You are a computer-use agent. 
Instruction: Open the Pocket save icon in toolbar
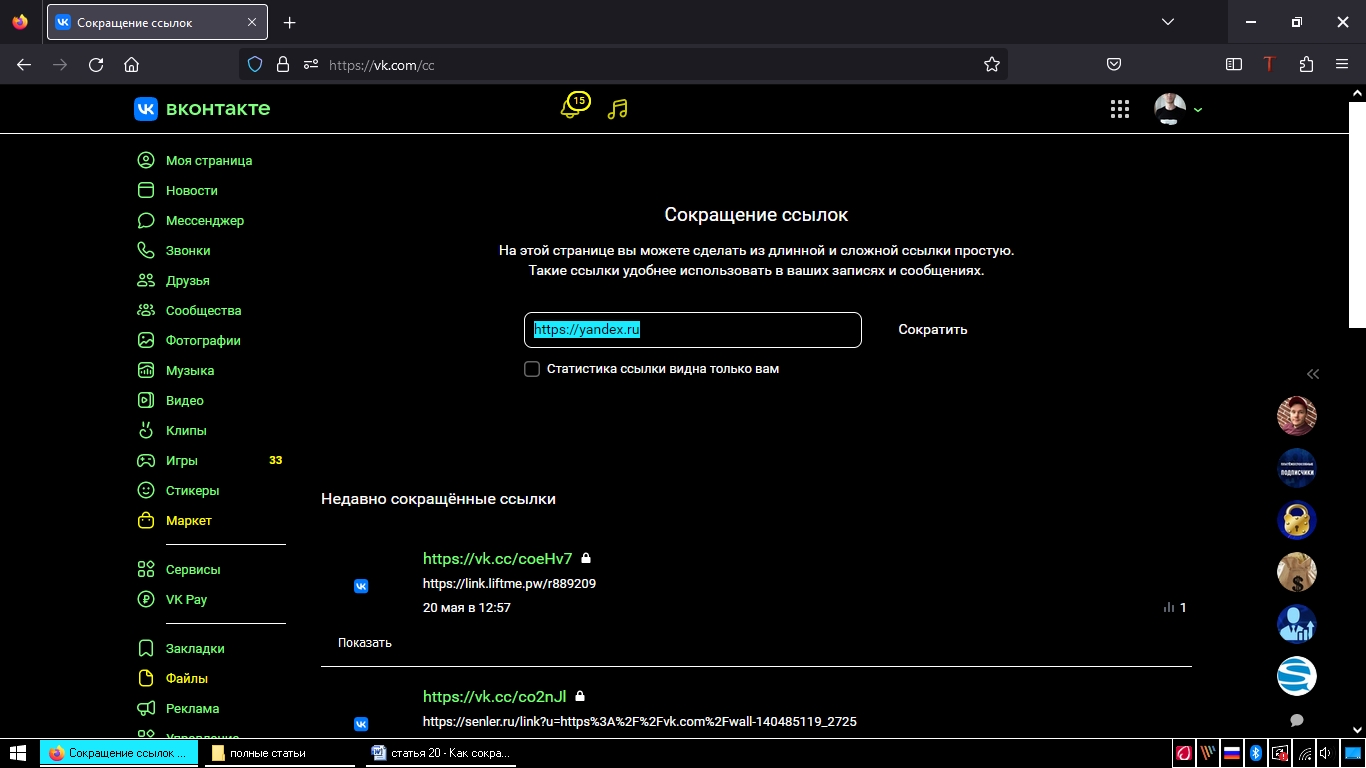click(x=1114, y=64)
